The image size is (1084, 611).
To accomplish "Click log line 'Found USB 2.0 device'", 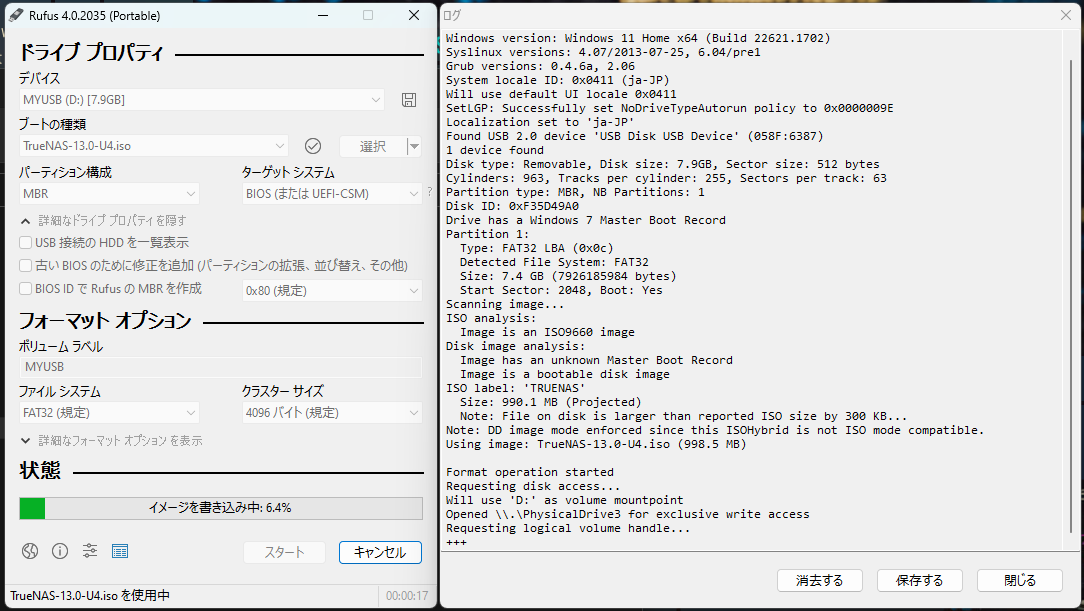I will [635, 136].
